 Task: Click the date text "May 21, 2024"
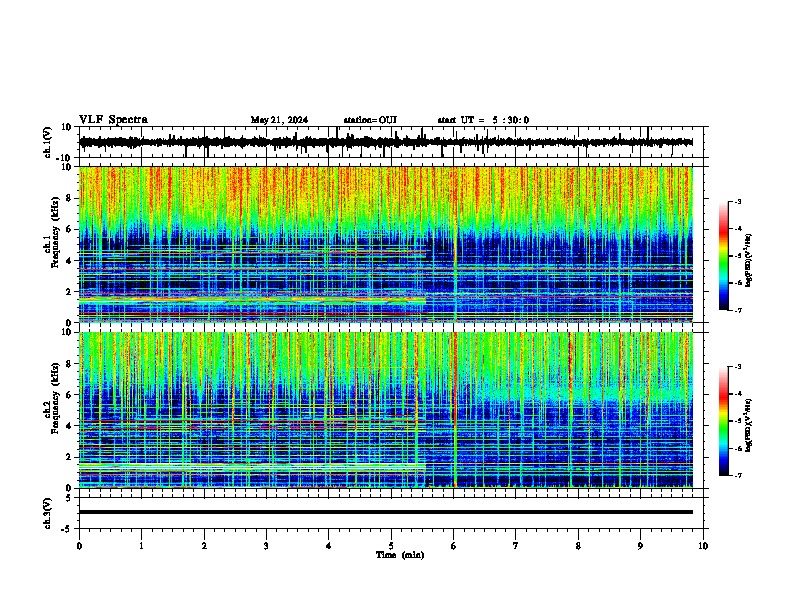[x=279, y=120]
